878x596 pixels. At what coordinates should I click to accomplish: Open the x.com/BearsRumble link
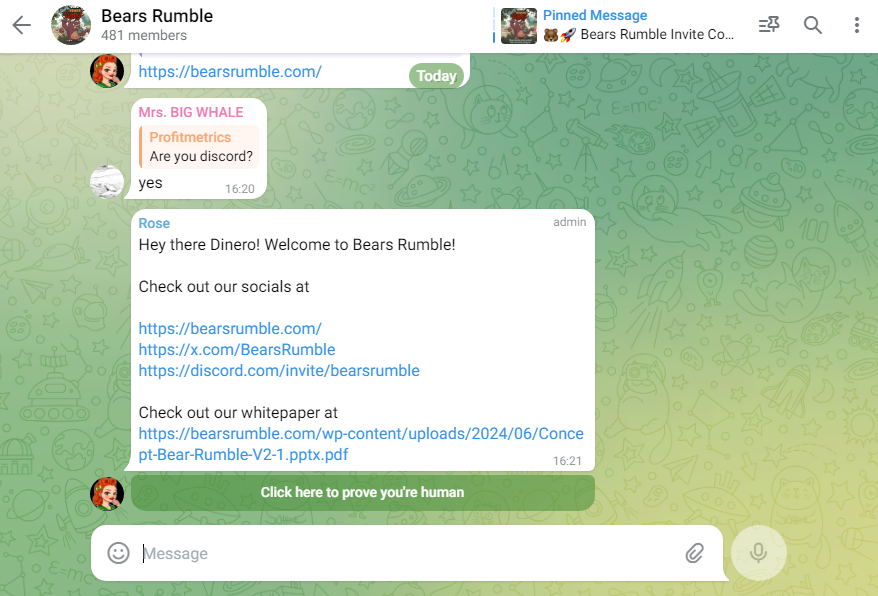point(237,350)
